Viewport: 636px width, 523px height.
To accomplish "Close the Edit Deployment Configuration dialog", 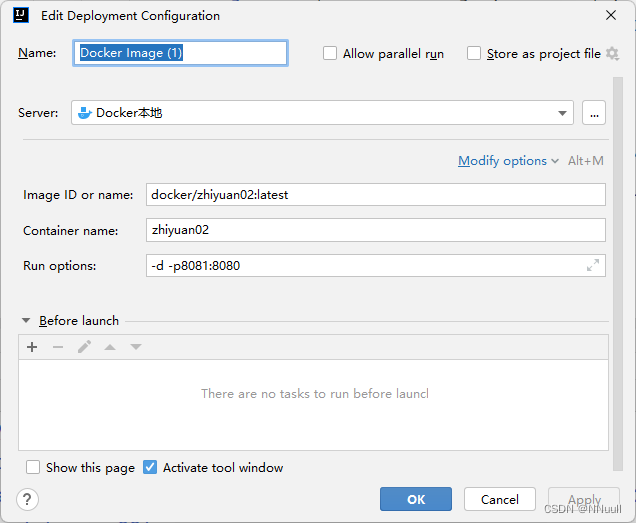I will click(611, 15).
